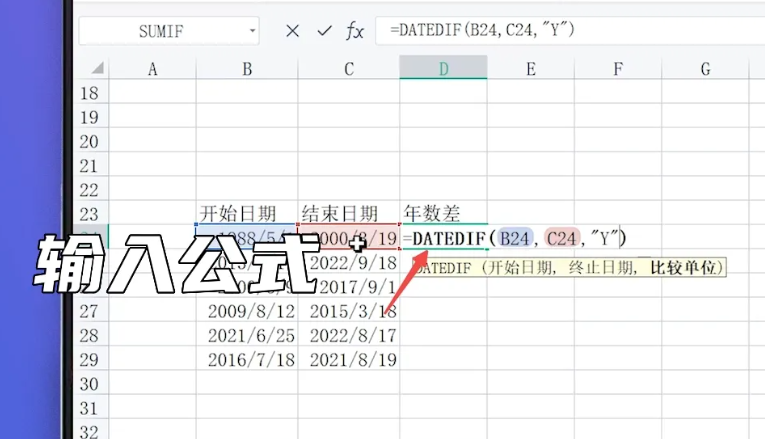Image resolution: width=765 pixels, height=439 pixels.
Task: Open the SUMIF name box dropdown
Action: click(252, 31)
